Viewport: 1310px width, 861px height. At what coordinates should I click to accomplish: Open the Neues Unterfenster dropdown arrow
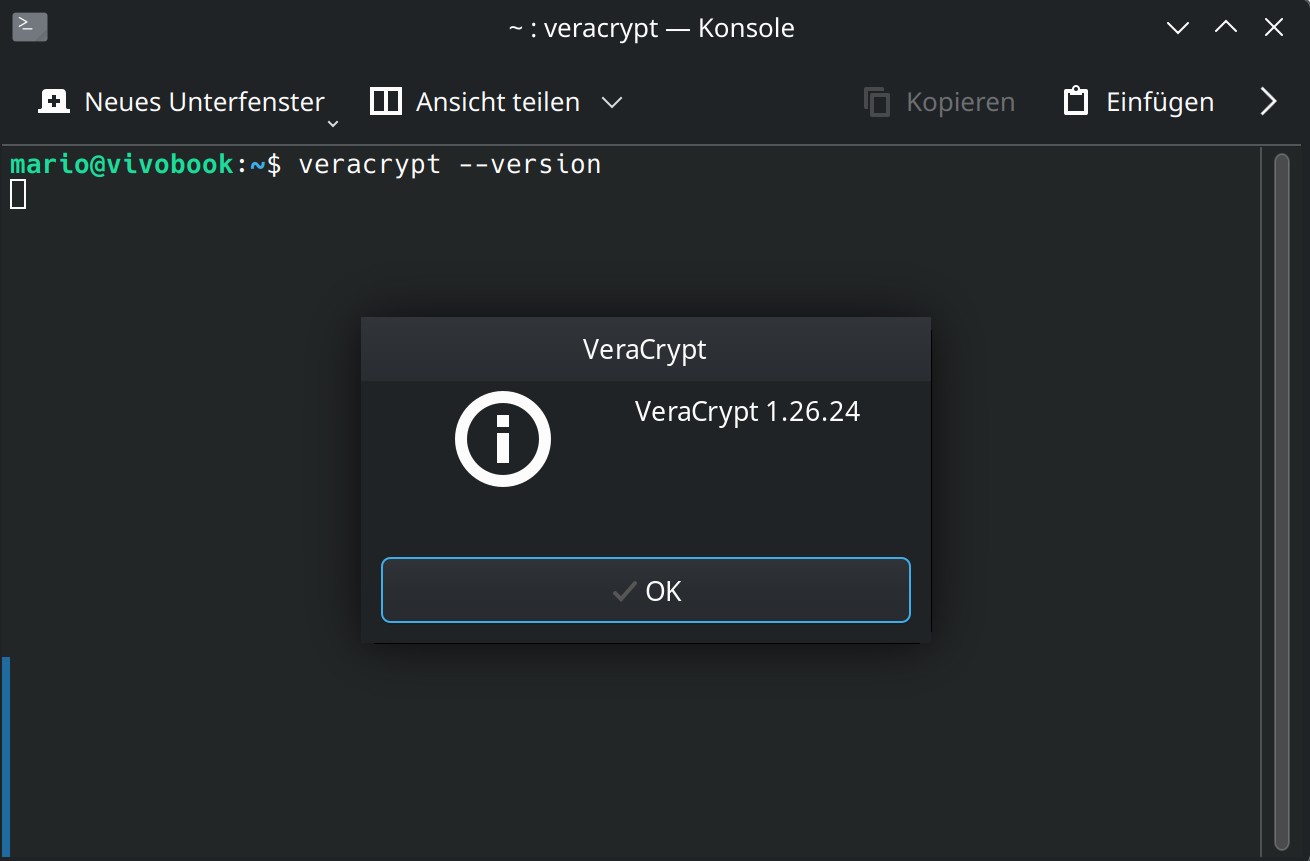(333, 123)
